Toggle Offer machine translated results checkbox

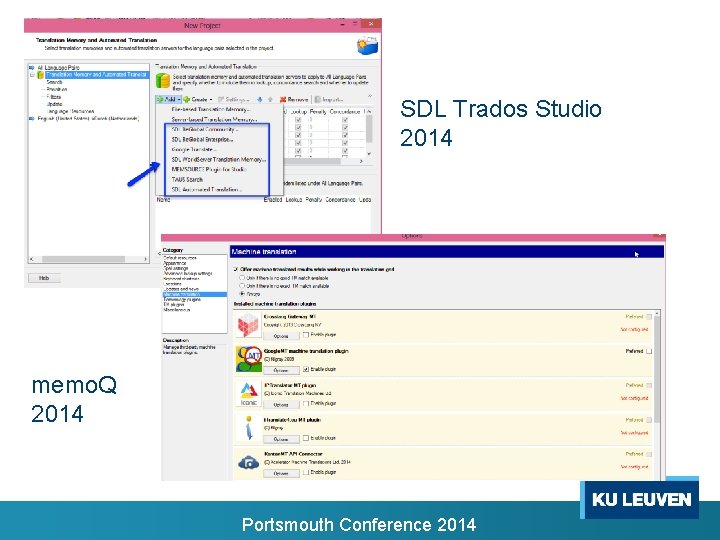coord(236,269)
